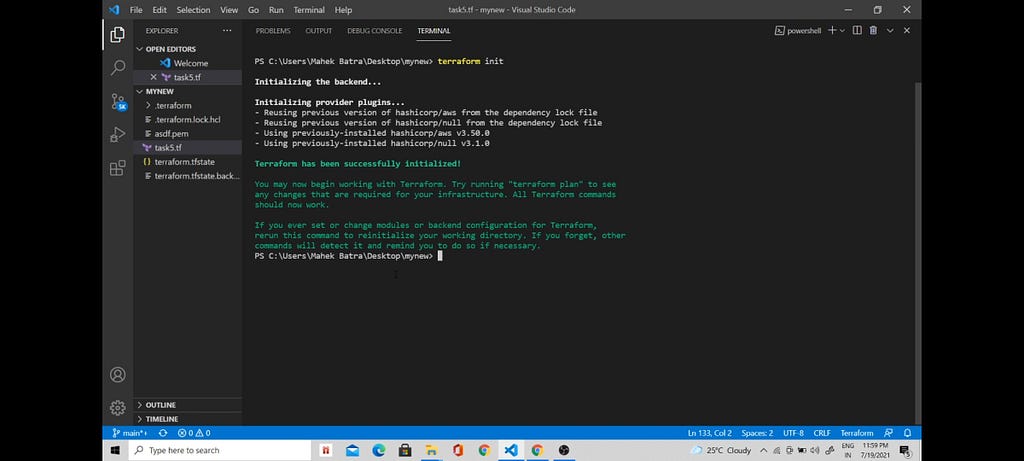Image resolution: width=1024 pixels, height=461 pixels.
Task: Open notifications bell in status bar
Action: coord(907,433)
